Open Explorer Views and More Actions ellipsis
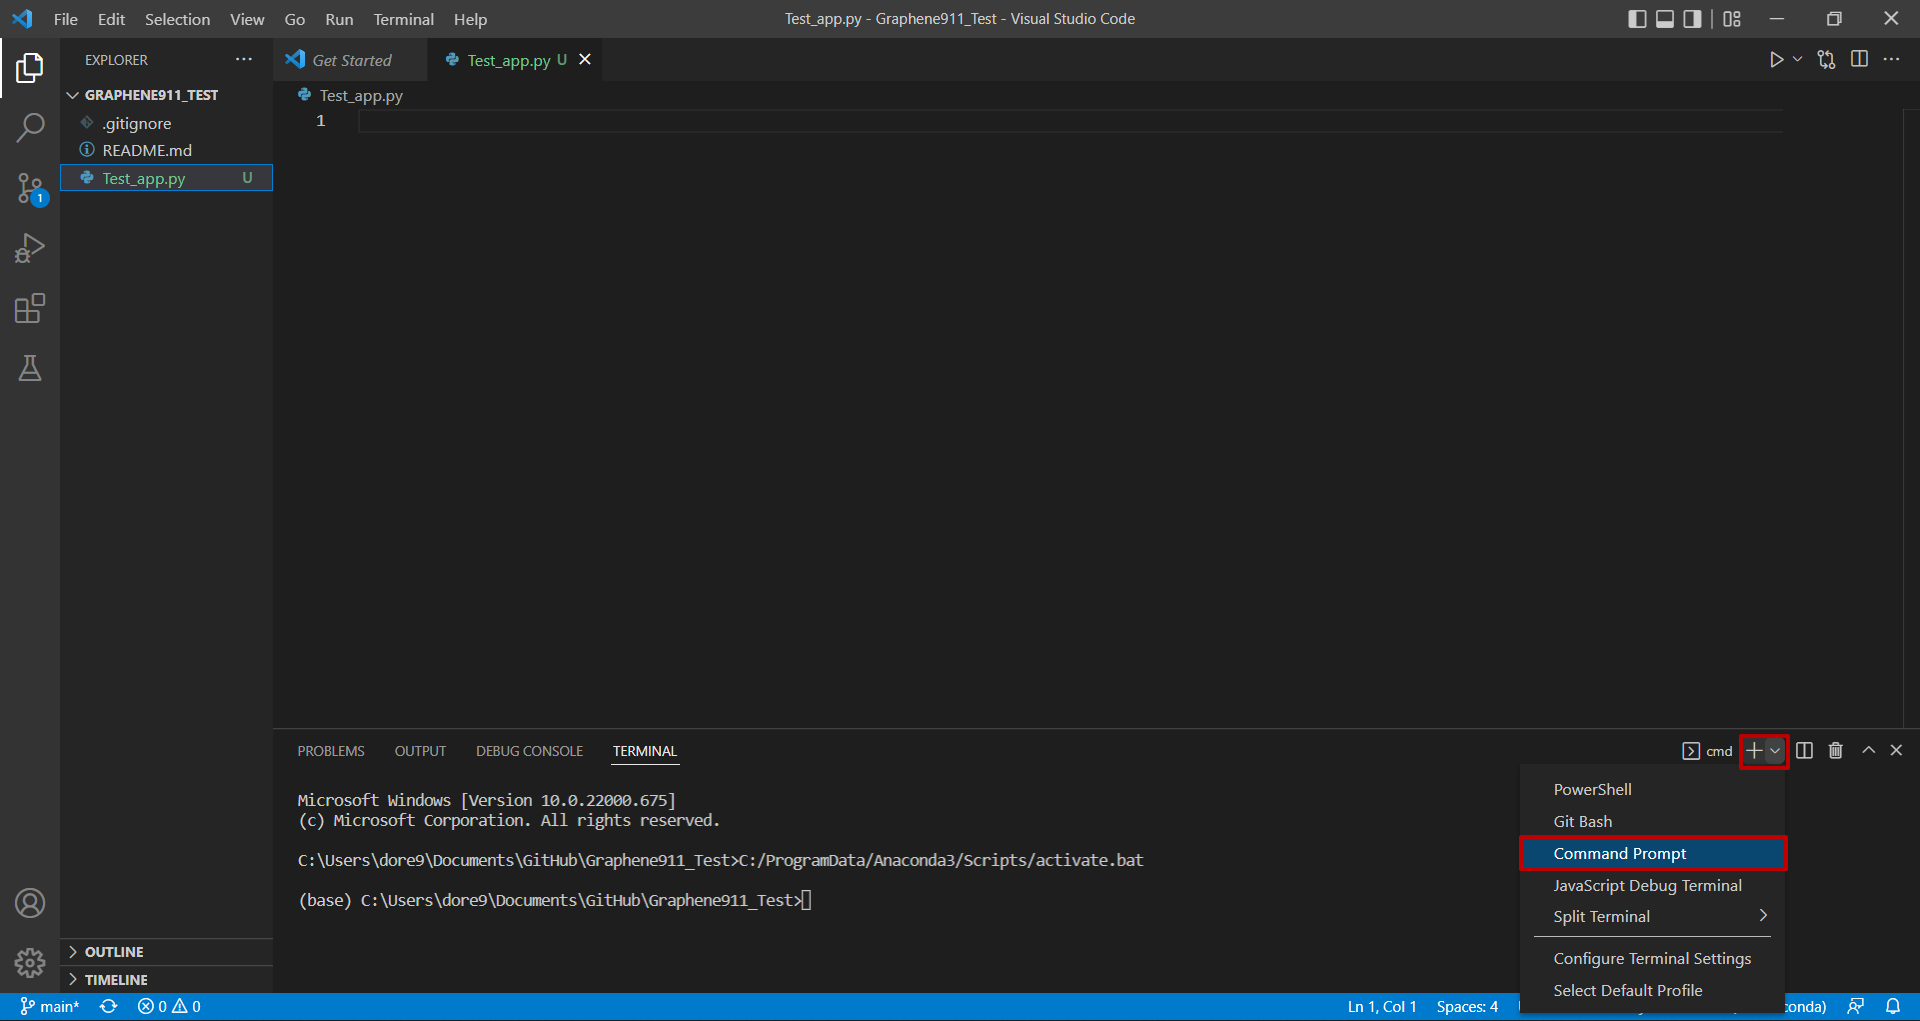This screenshot has width=1920, height=1021. pyautogui.click(x=244, y=60)
